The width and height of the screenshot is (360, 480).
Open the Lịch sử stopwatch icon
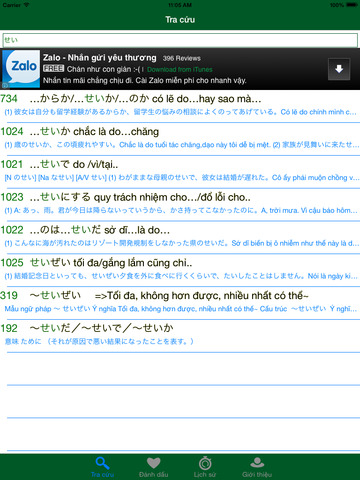point(205,463)
